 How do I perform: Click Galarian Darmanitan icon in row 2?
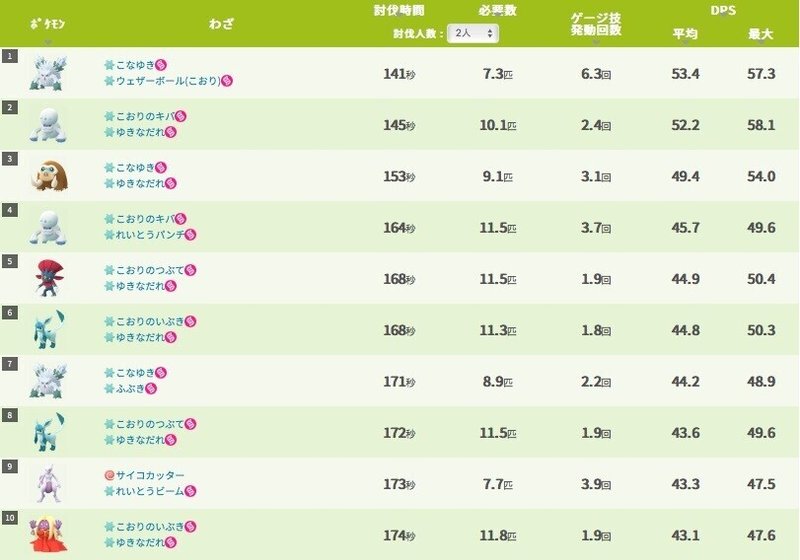48,124
